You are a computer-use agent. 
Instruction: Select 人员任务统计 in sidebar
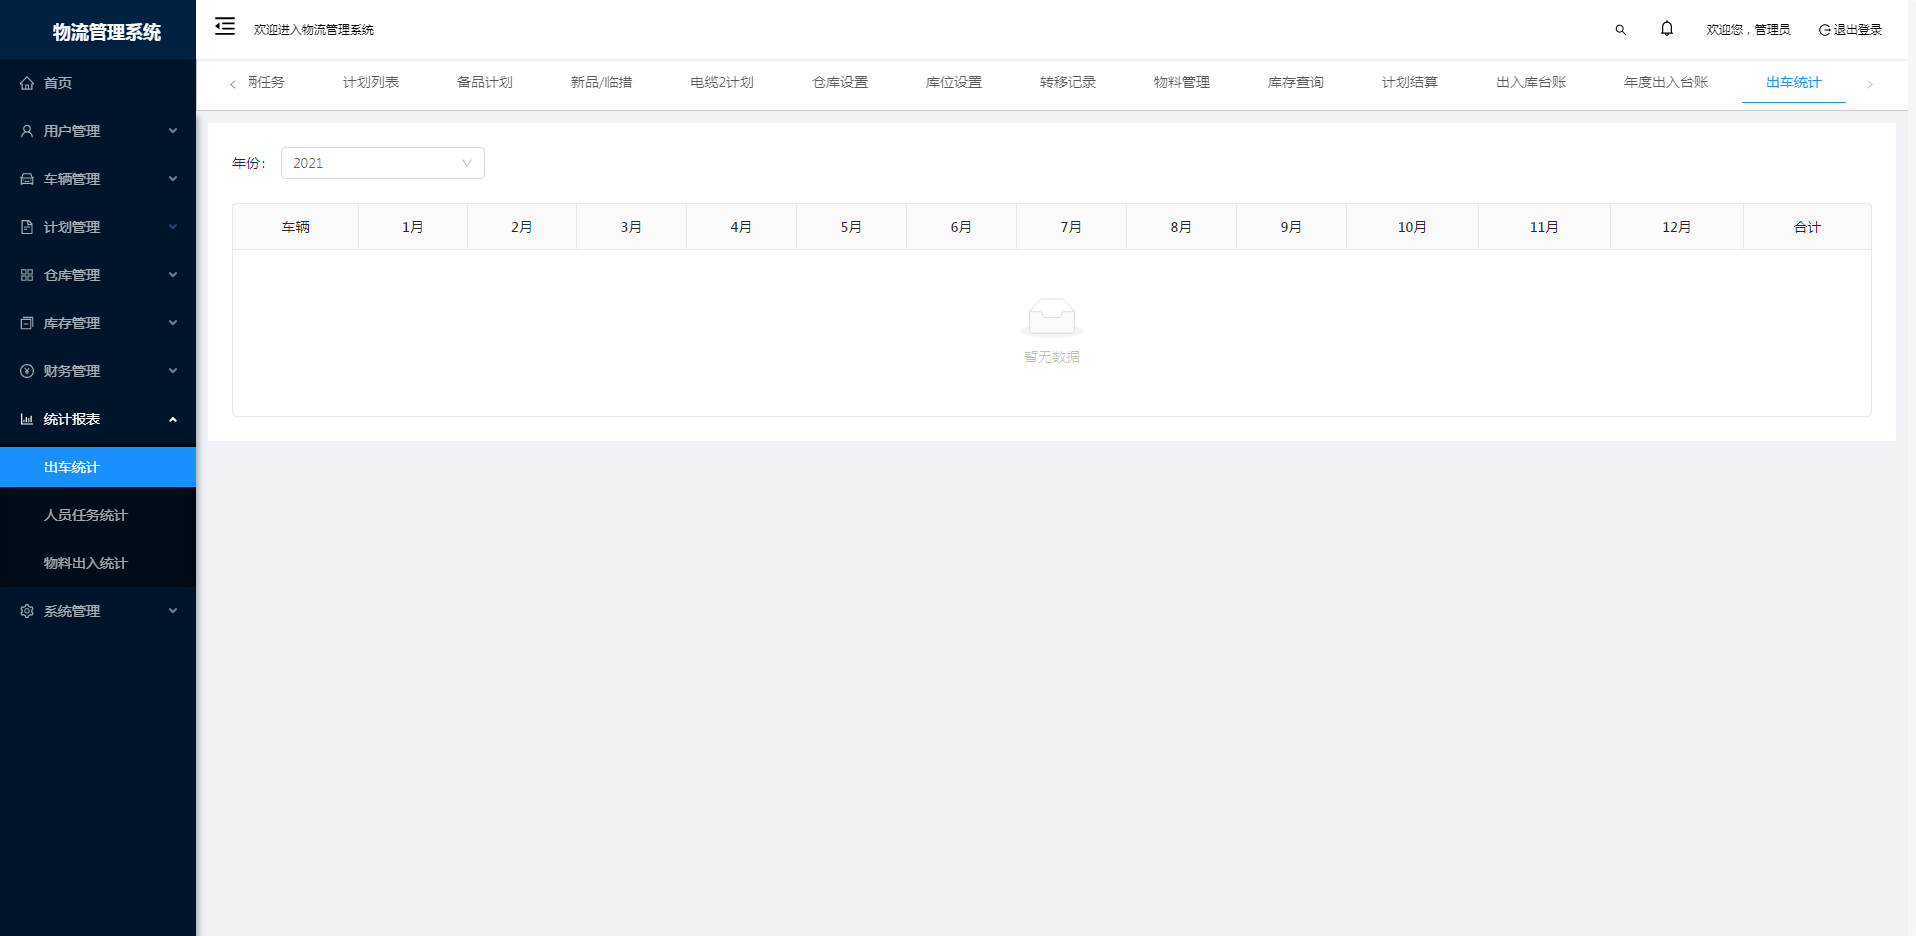click(x=85, y=515)
